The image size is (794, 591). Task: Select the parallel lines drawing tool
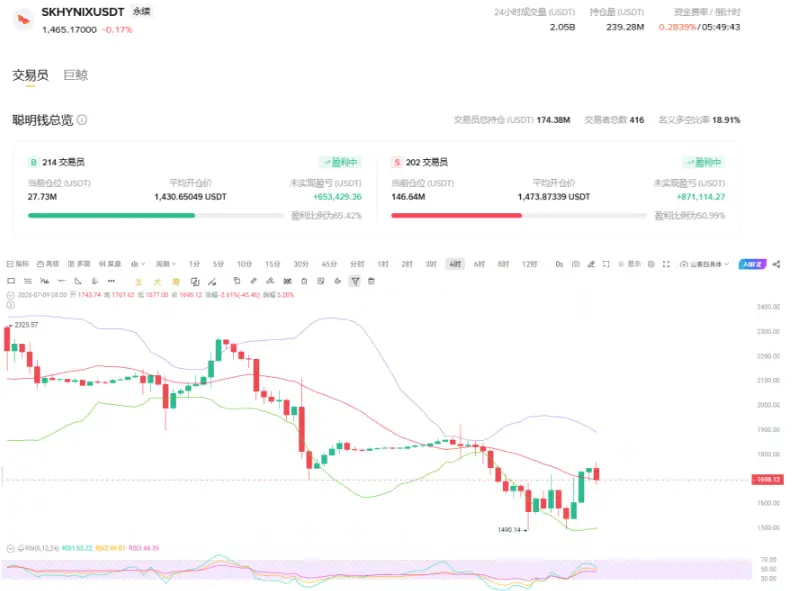(x=28, y=281)
